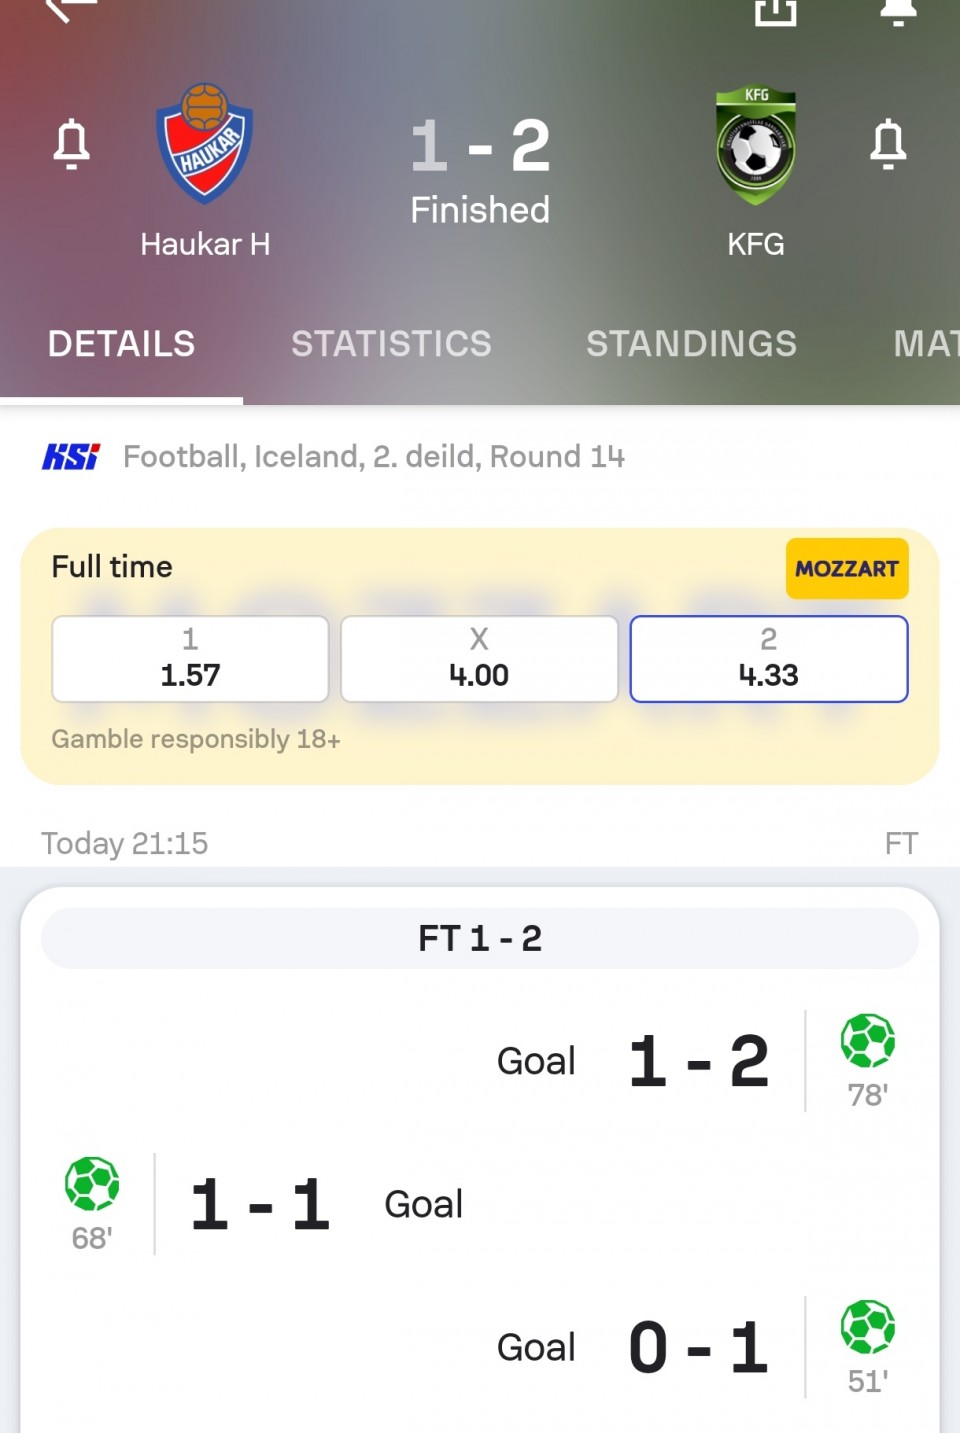Tap the back arrow icon
The width and height of the screenshot is (960, 1433).
[x=72, y=8]
